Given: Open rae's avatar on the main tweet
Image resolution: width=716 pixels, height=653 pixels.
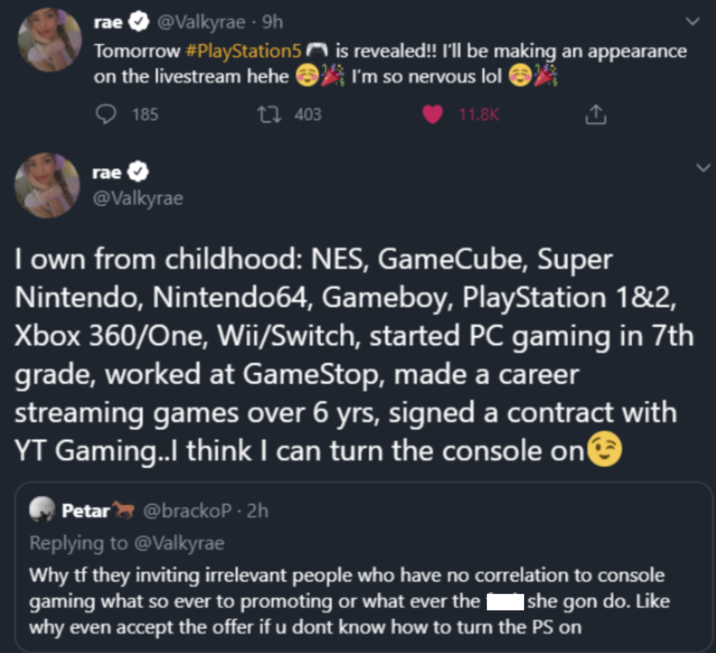Looking at the screenshot, I should coord(48,185).
